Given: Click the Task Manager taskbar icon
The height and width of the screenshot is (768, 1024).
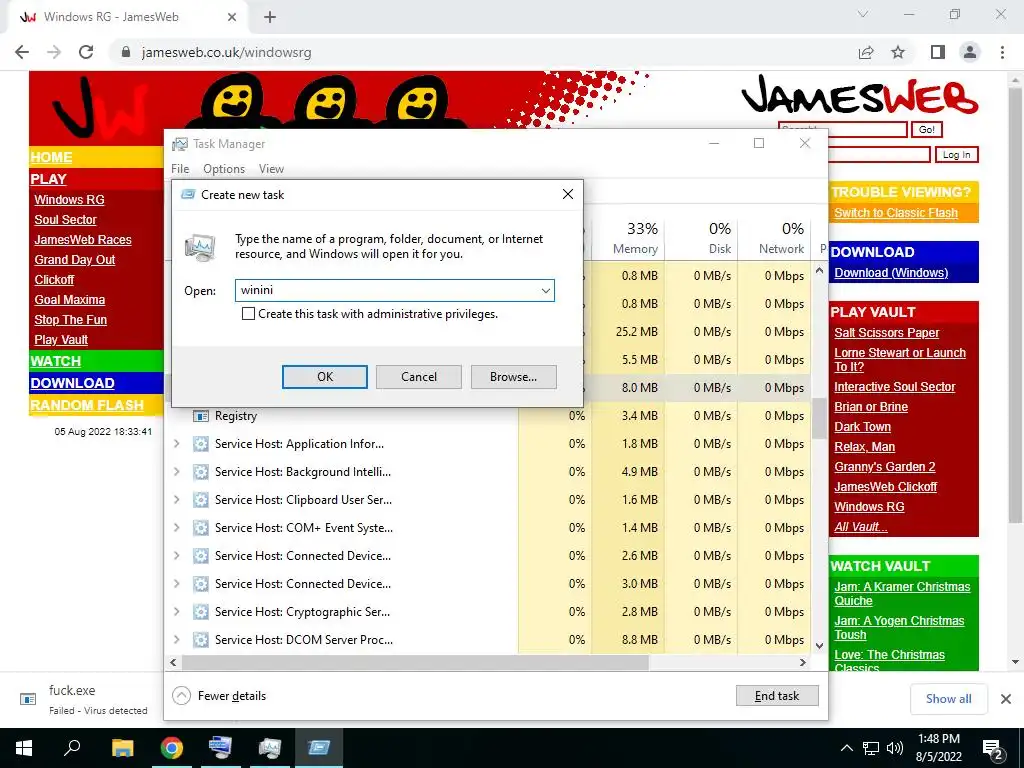Looking at the screenshot, I should 269,748.
